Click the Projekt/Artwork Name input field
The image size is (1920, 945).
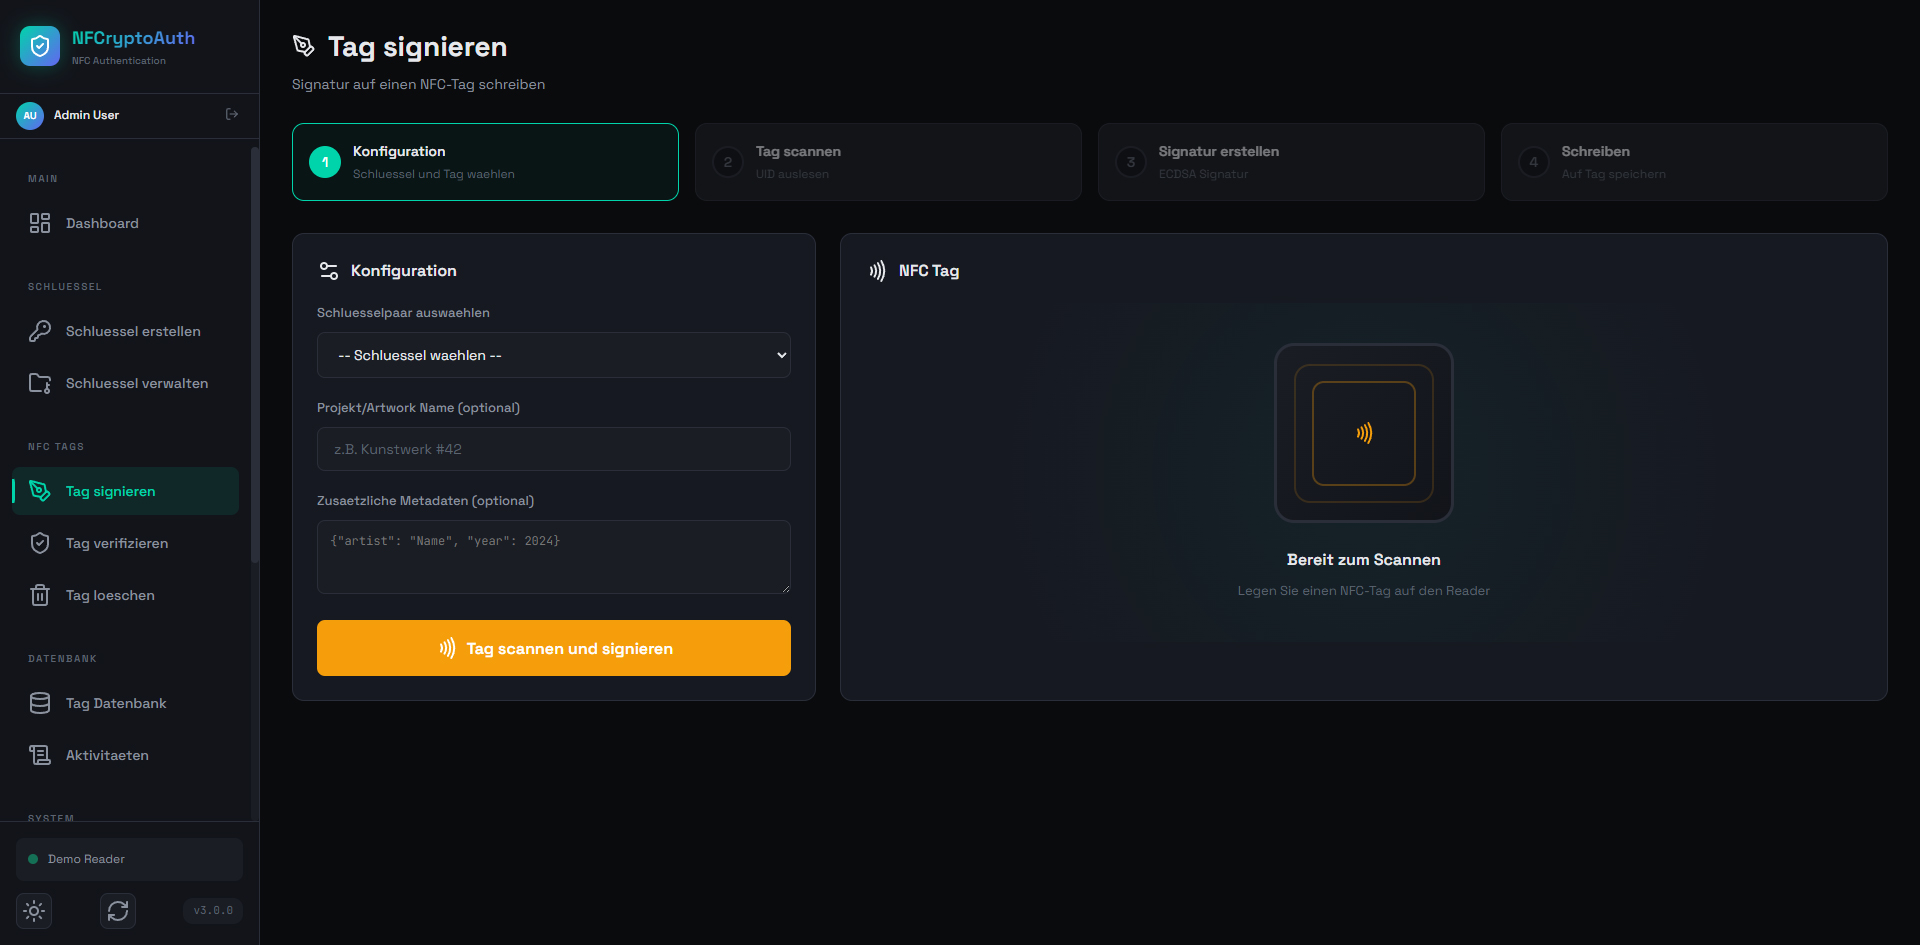tap(553, 449)
